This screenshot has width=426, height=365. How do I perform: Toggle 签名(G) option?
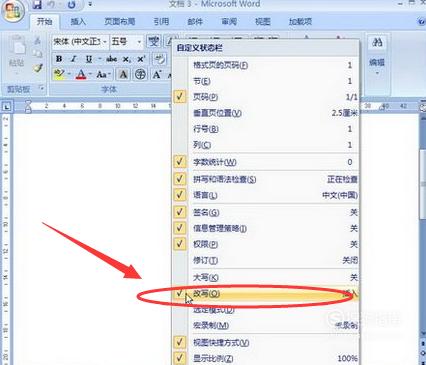(x=266, y=212)
